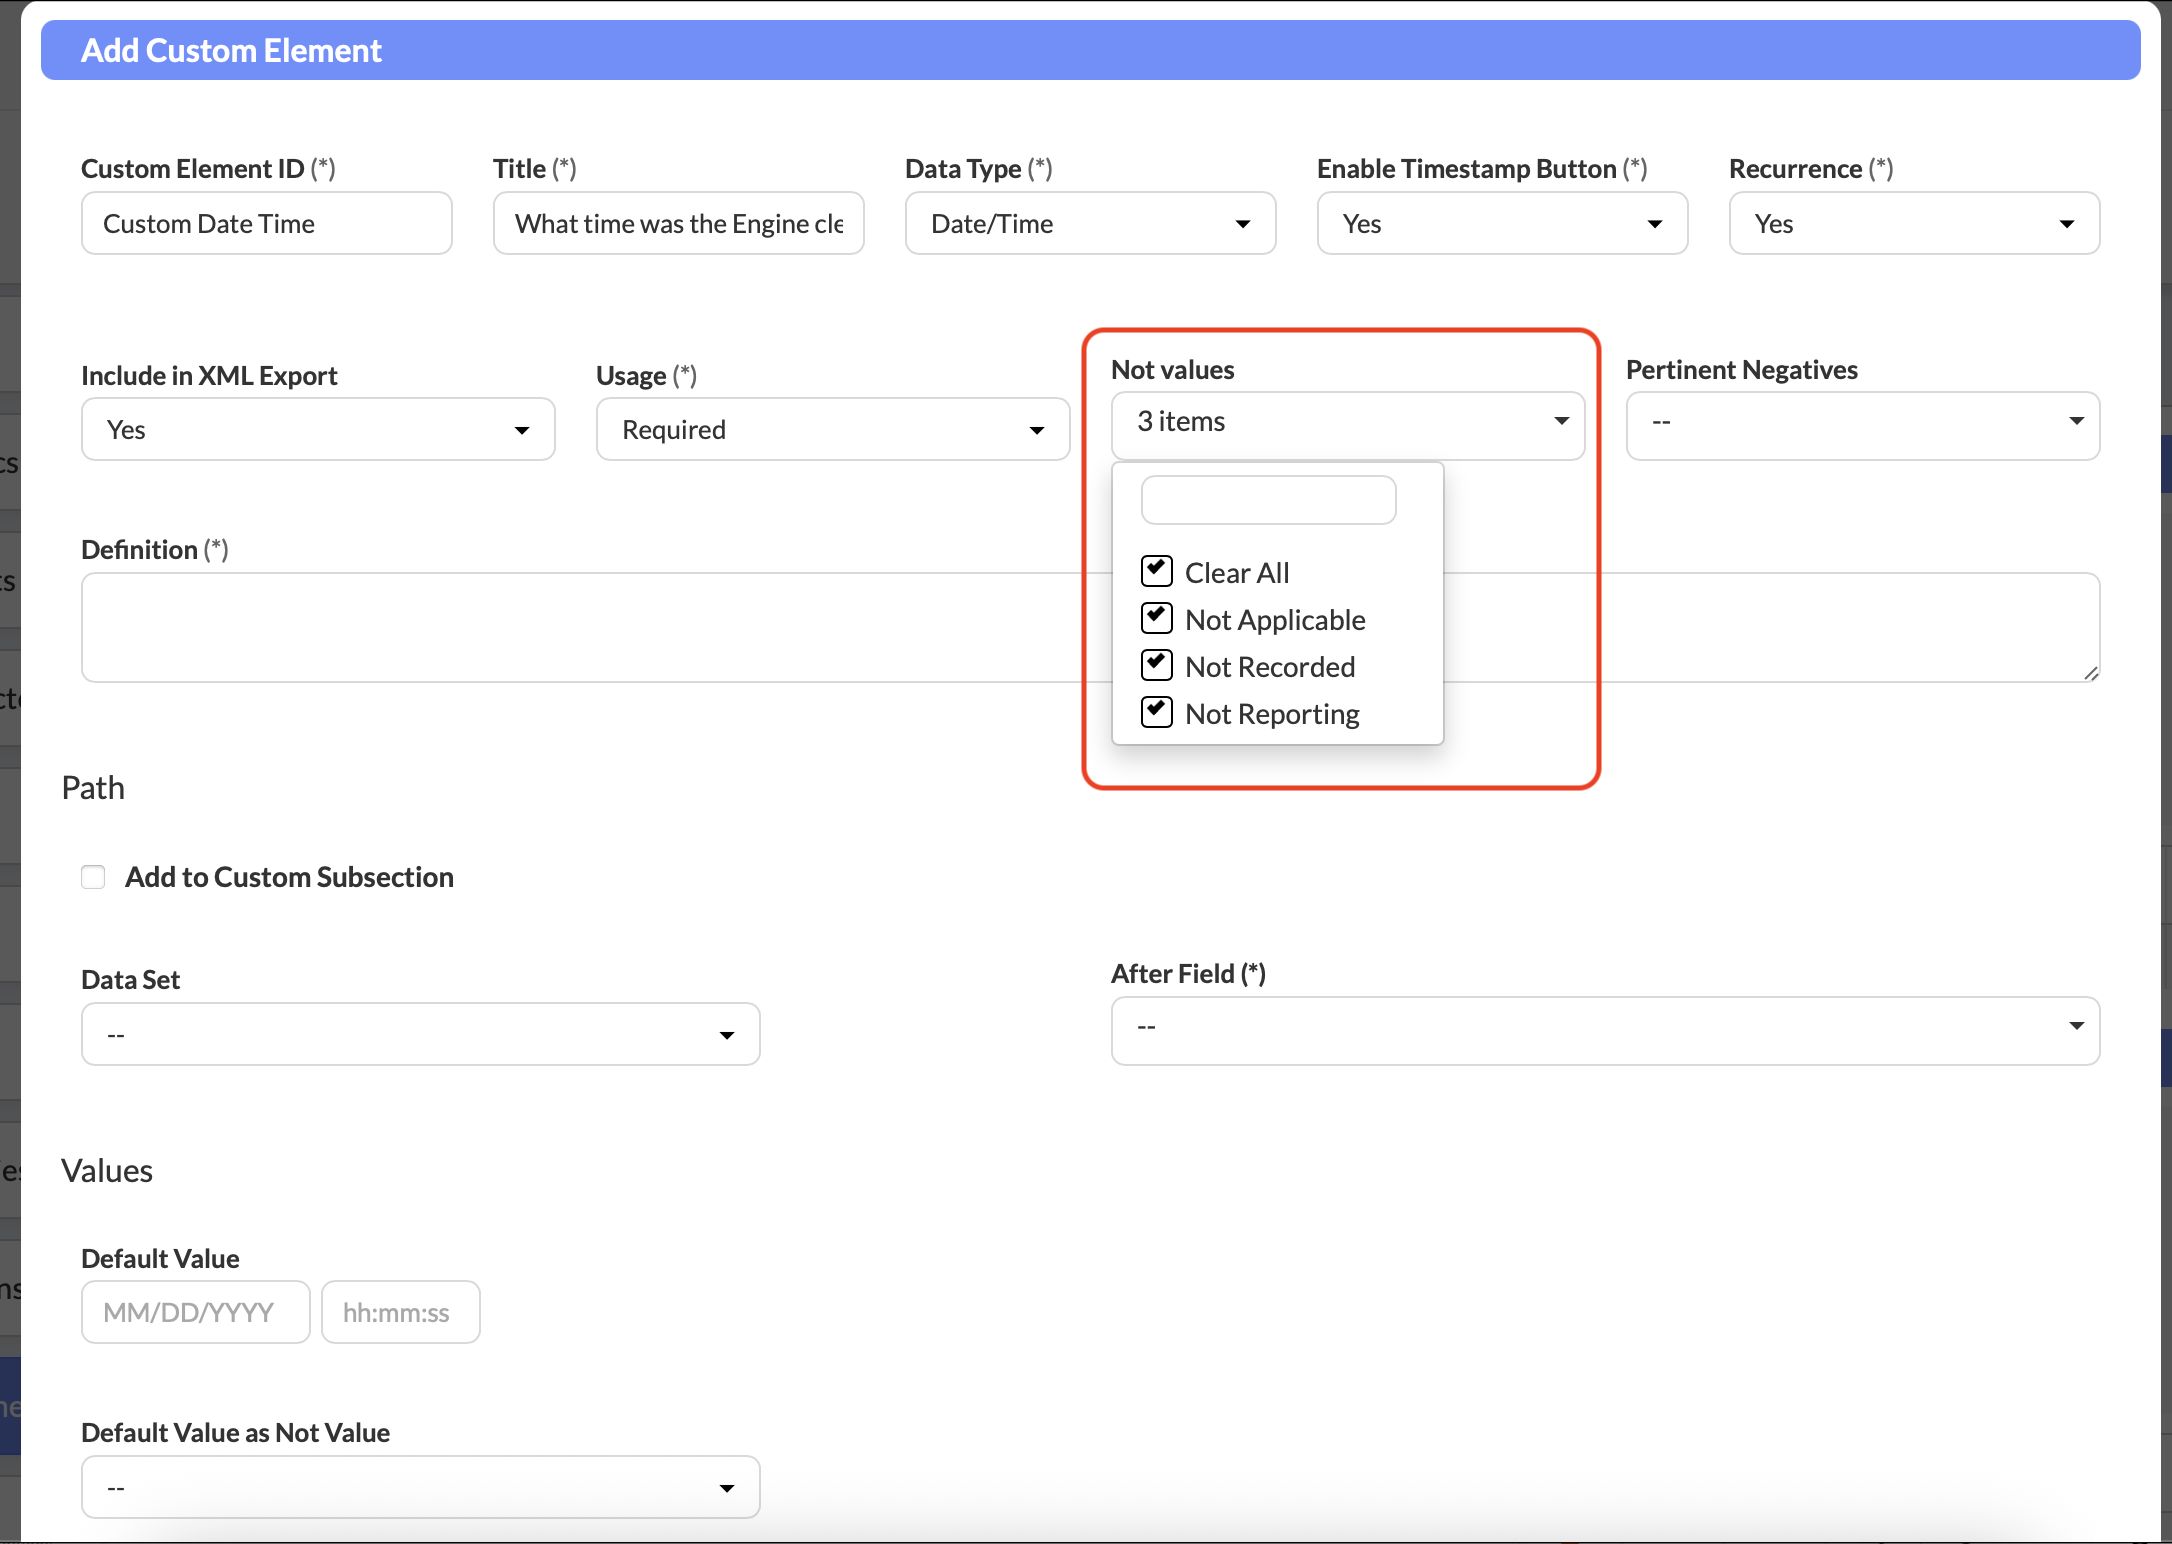The height and width of the screenshot is (1544, 2172).
Task: Click the hh:mm:ss default time field
Action: (x=400, y=1313)
